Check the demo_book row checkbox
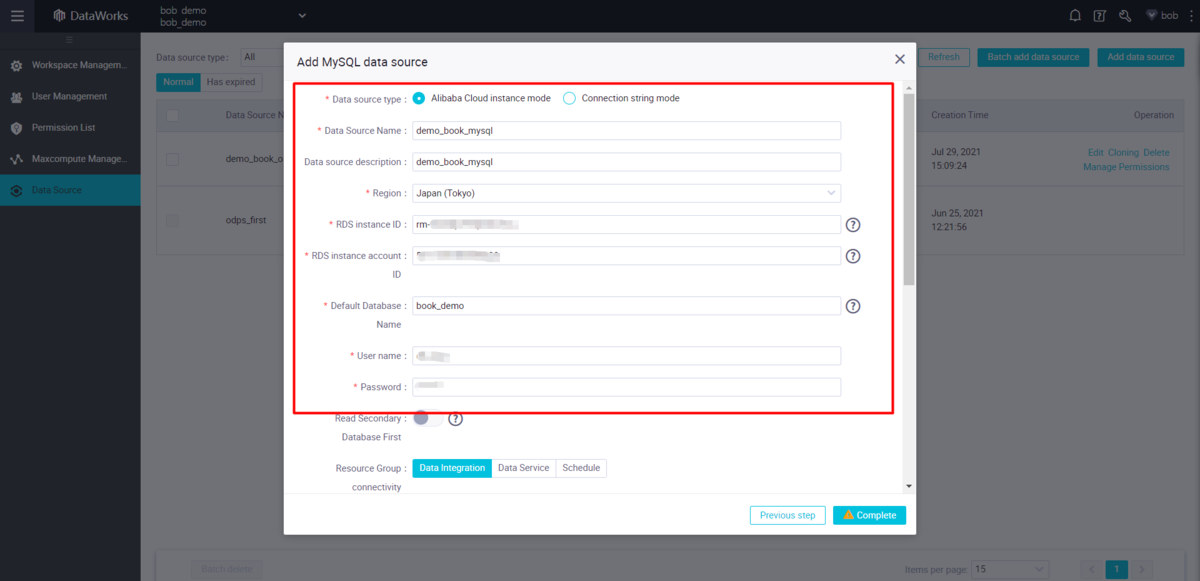 click(173, 159)
